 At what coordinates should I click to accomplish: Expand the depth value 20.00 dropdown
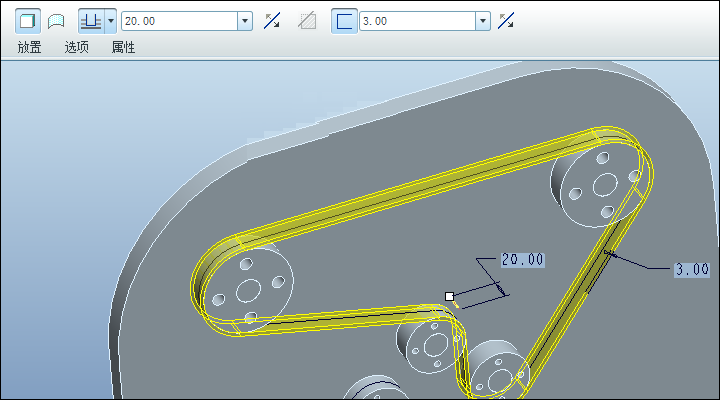point(245,21)
